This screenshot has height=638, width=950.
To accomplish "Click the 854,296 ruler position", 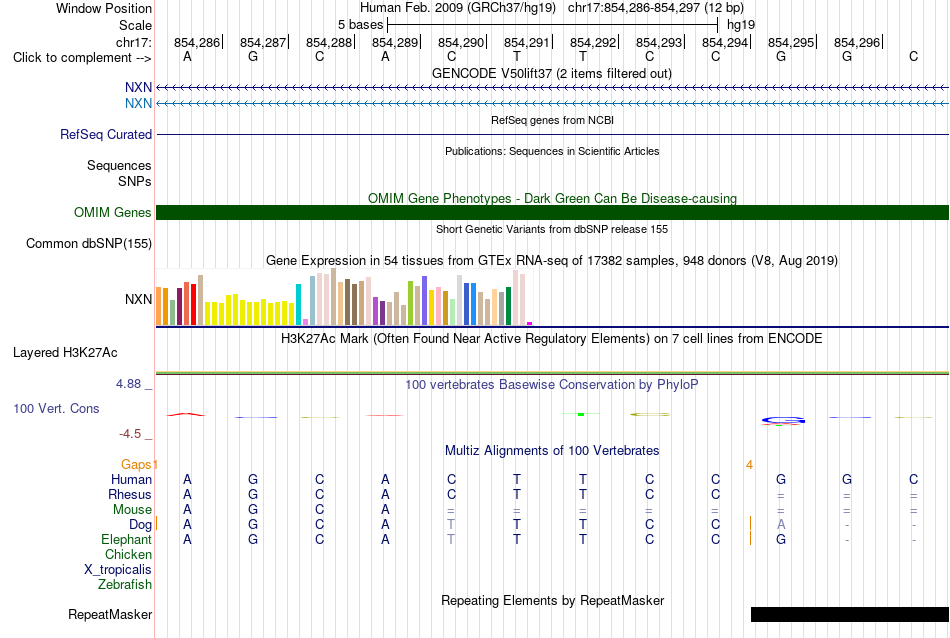I will click(x=857, y=42).
